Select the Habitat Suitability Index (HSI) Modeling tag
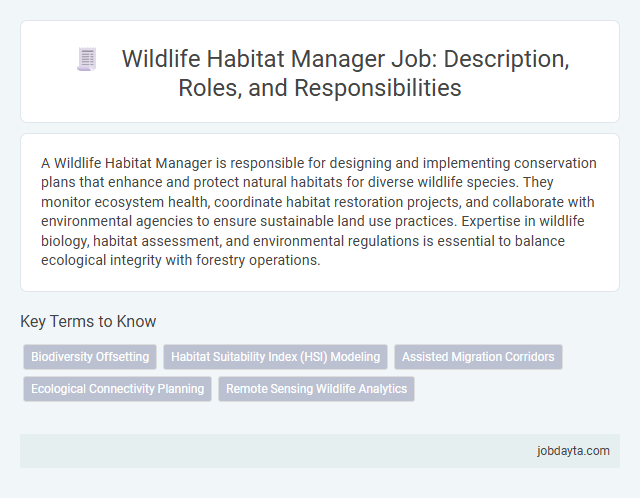The image size is (640, 498). click(276, 357)
